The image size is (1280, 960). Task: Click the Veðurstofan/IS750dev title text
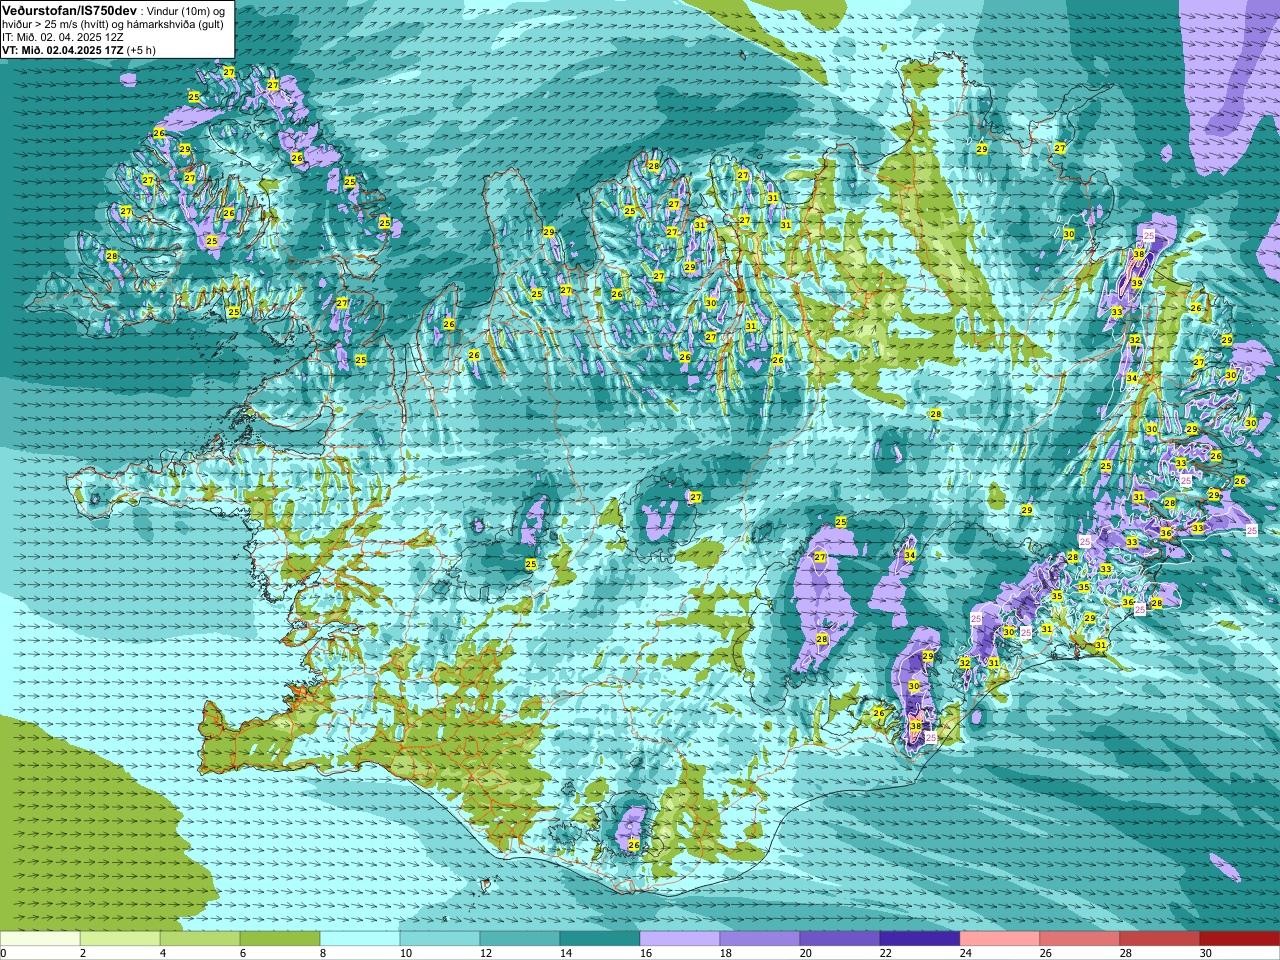pos(69,10)
